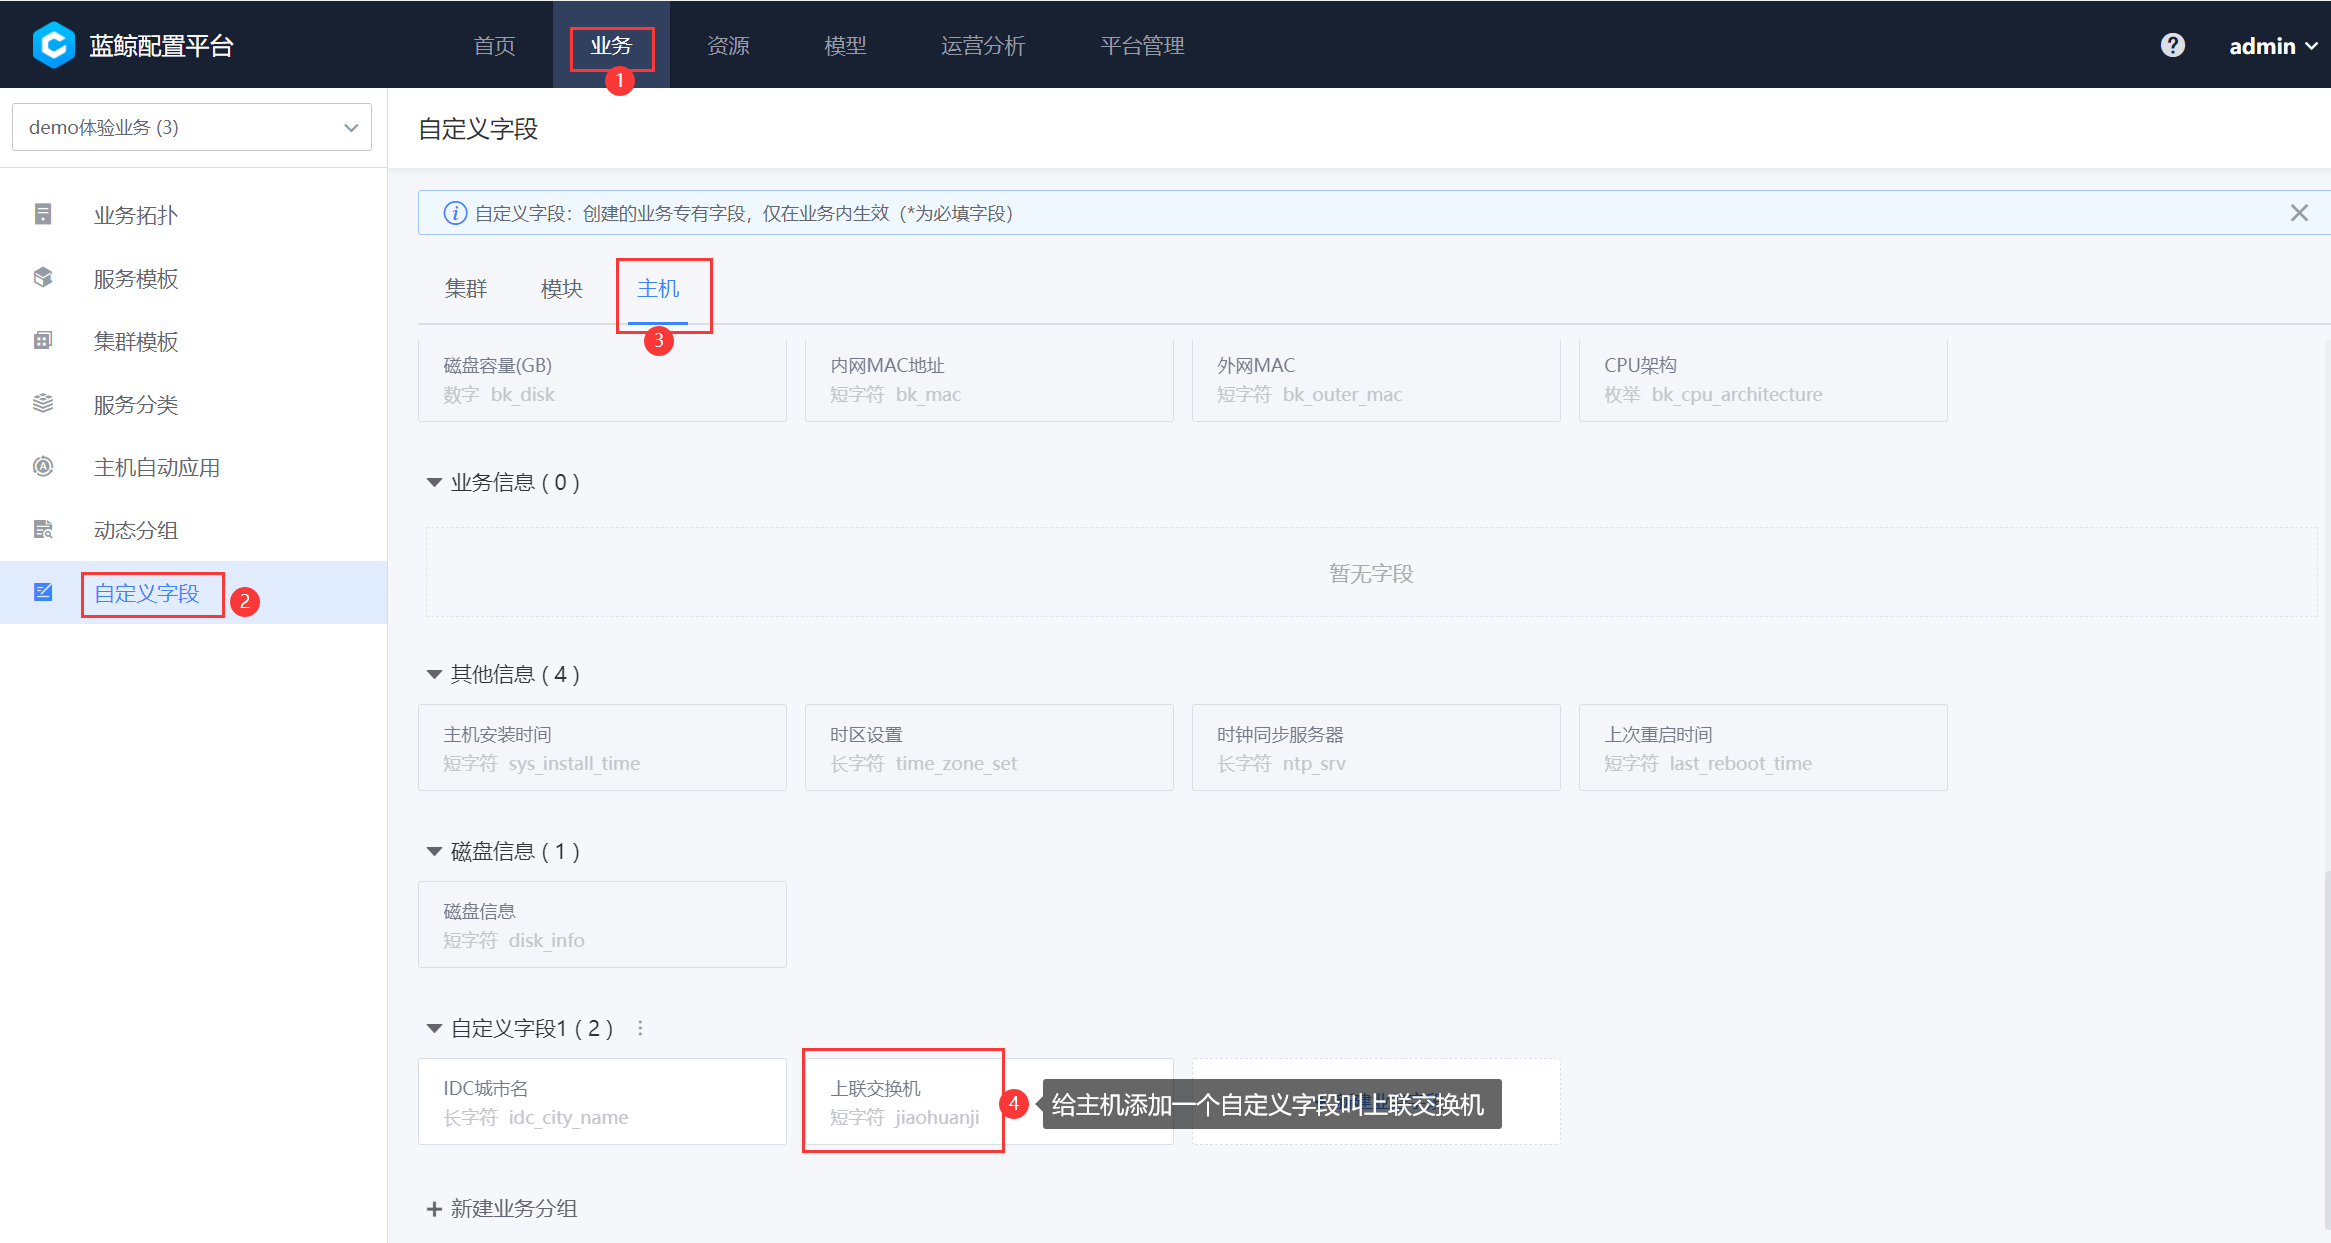Screen dimensions: 2331x1243
Task: Open the 平台管理 top navigation item
Action: pos(1142,46)
